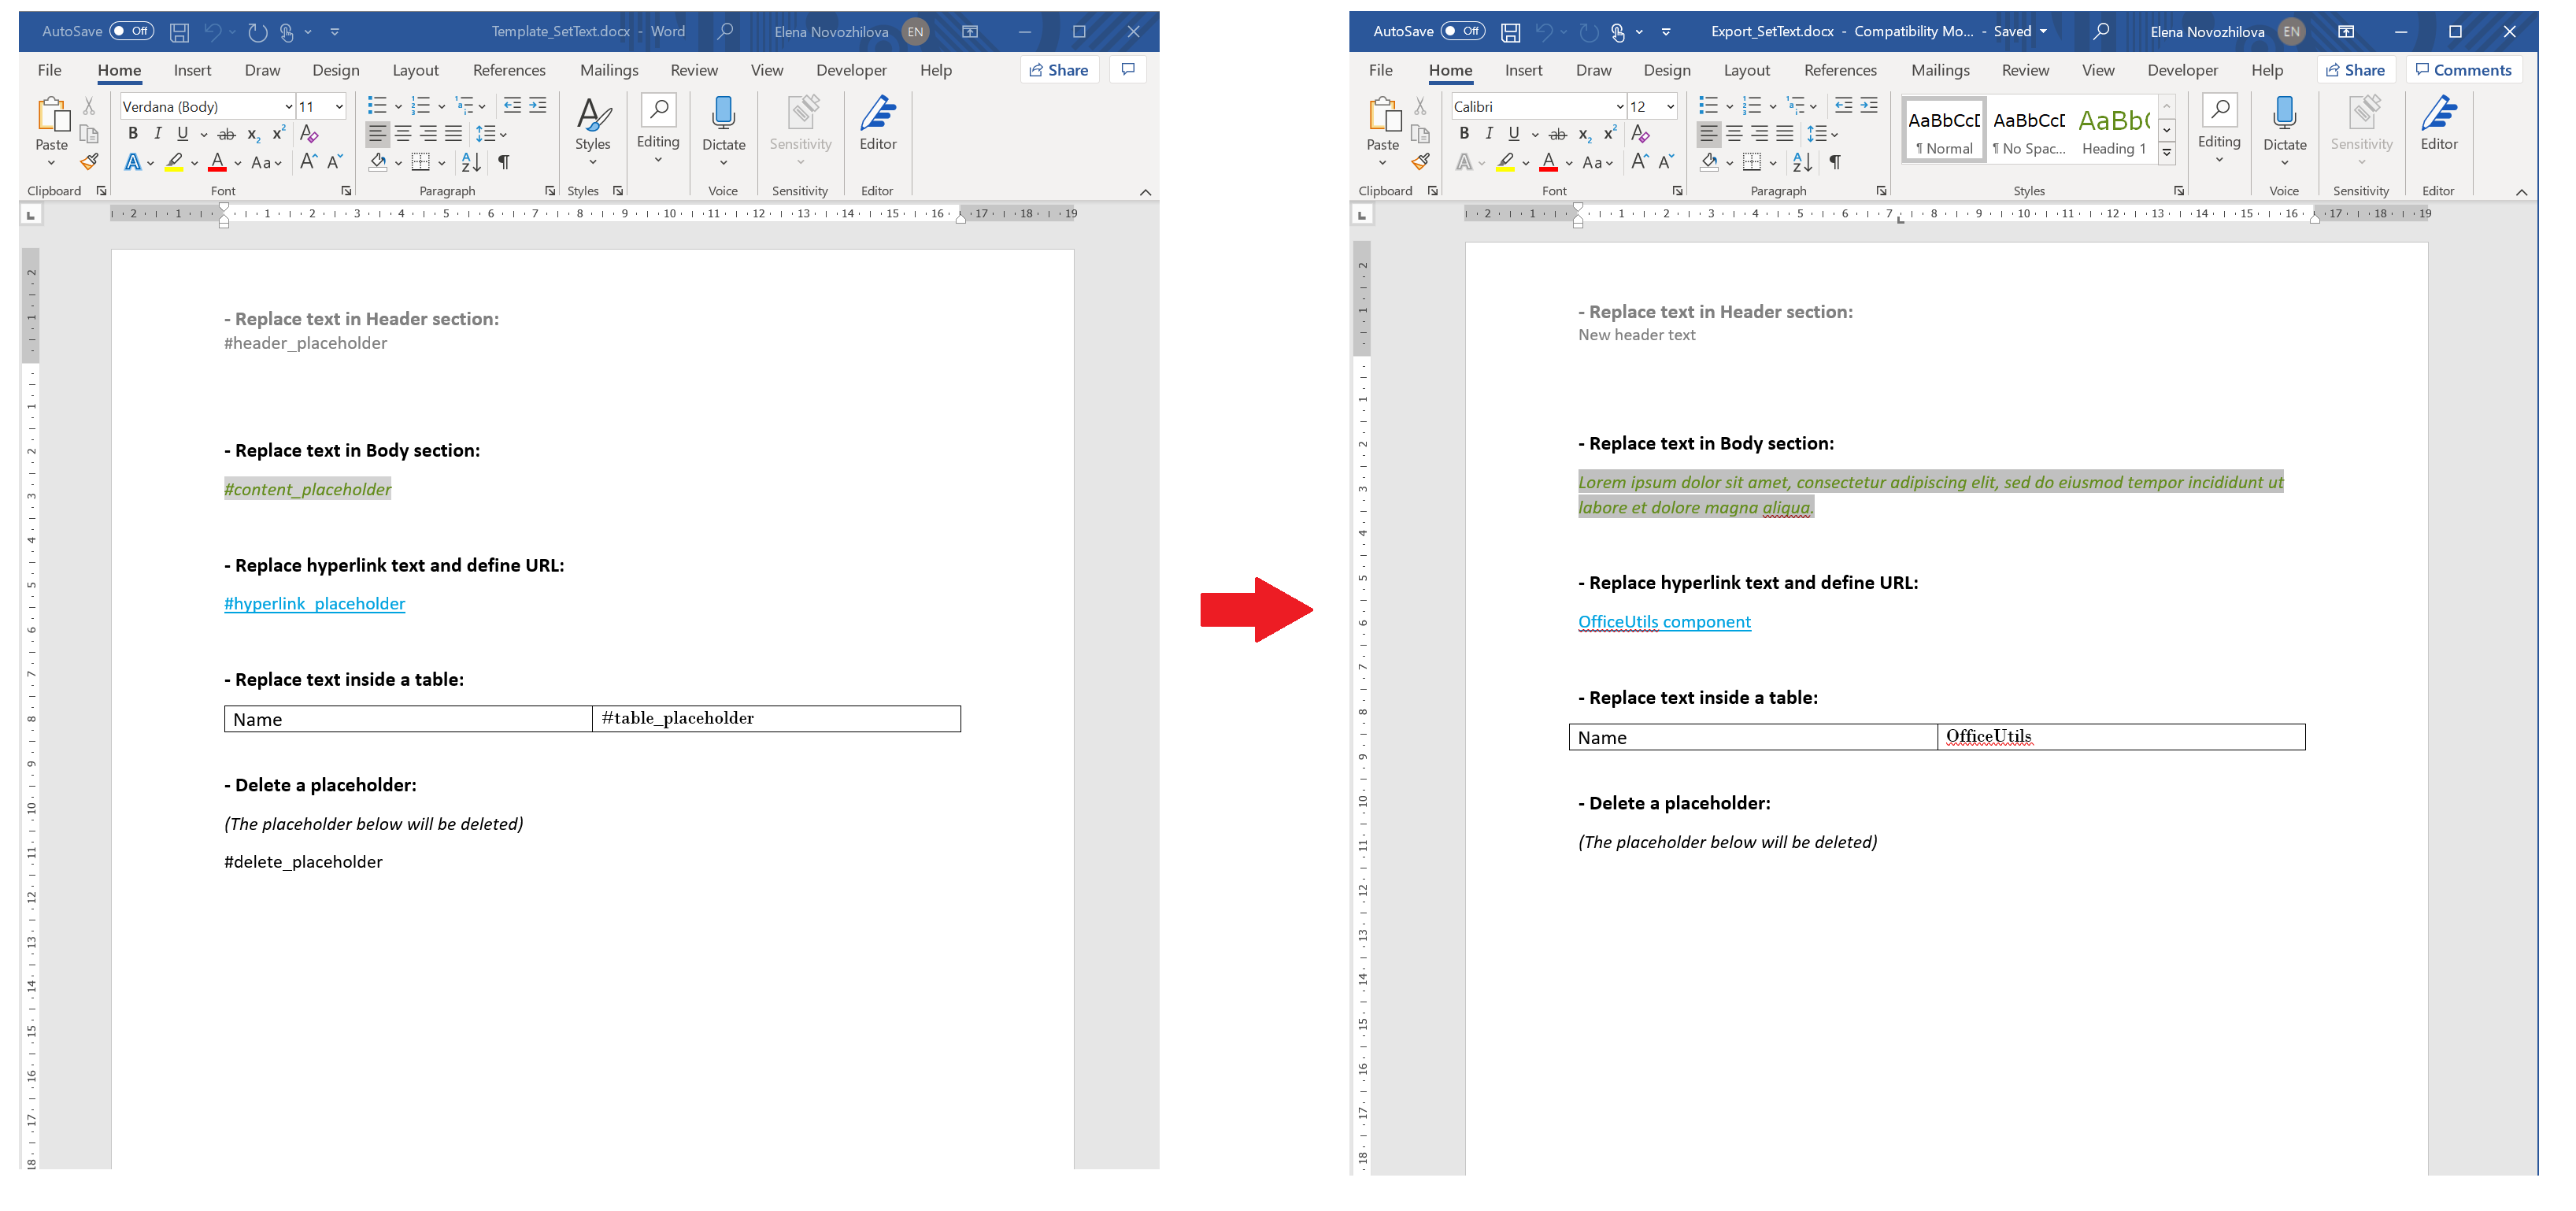Click Comments button in right window
Viewport: 2576px width, 1211px height.
coord(2463,69)
